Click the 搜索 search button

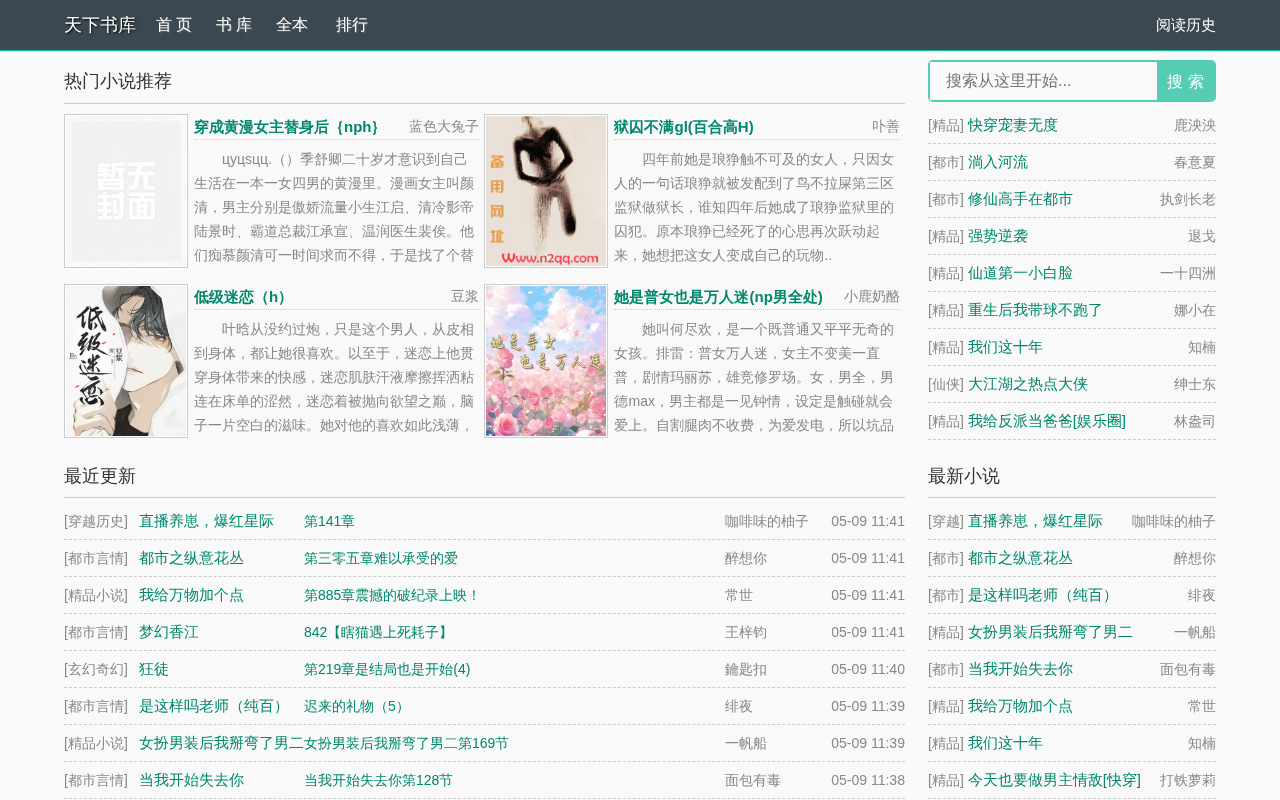1186,81
